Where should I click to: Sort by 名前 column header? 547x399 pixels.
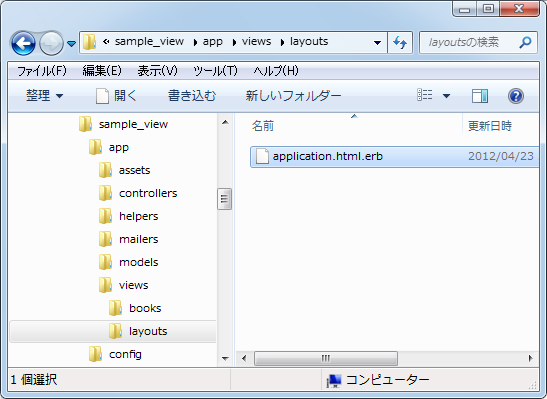click(x=263, y=126)
